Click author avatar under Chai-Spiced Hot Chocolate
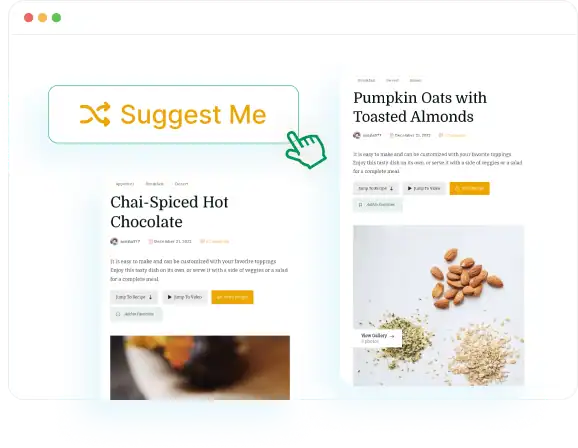The width and height of the screenshot is (578, 448). pos(114,242)
